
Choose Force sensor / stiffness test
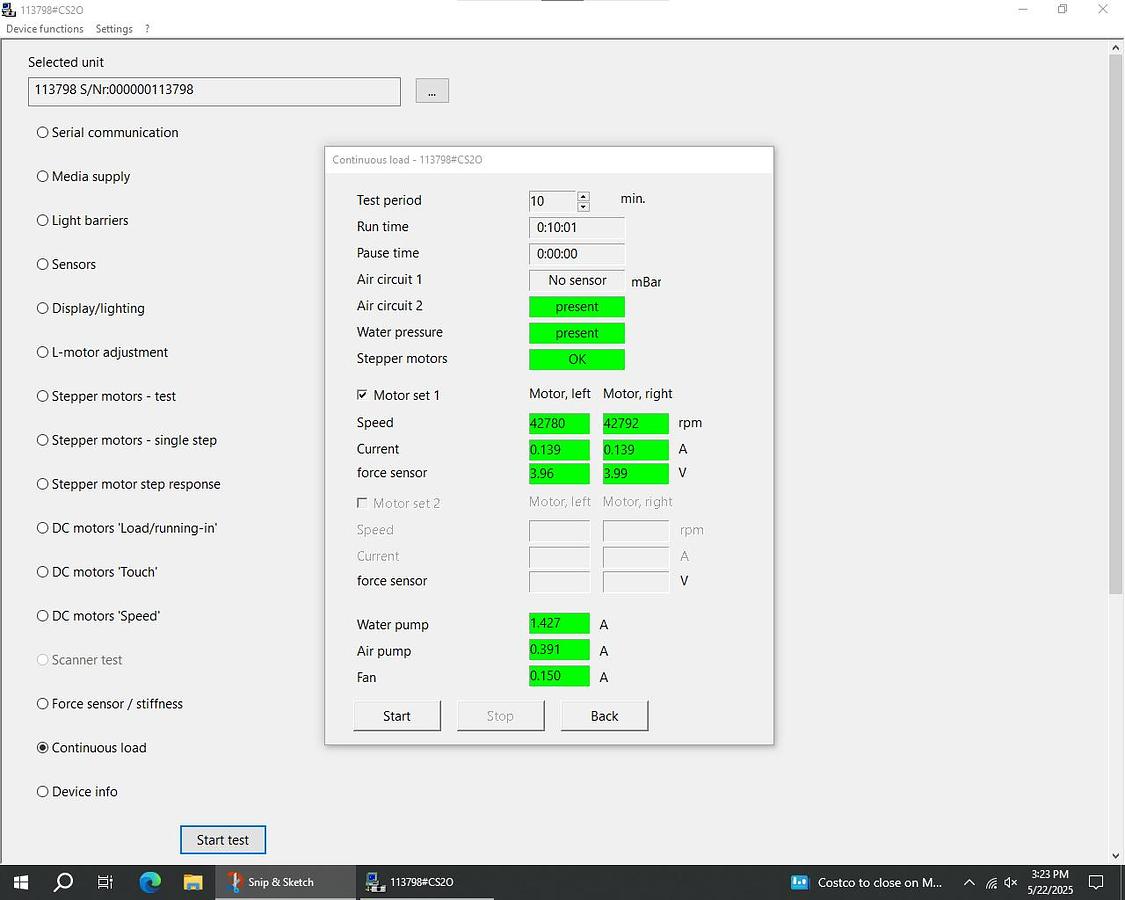[43, 704]
